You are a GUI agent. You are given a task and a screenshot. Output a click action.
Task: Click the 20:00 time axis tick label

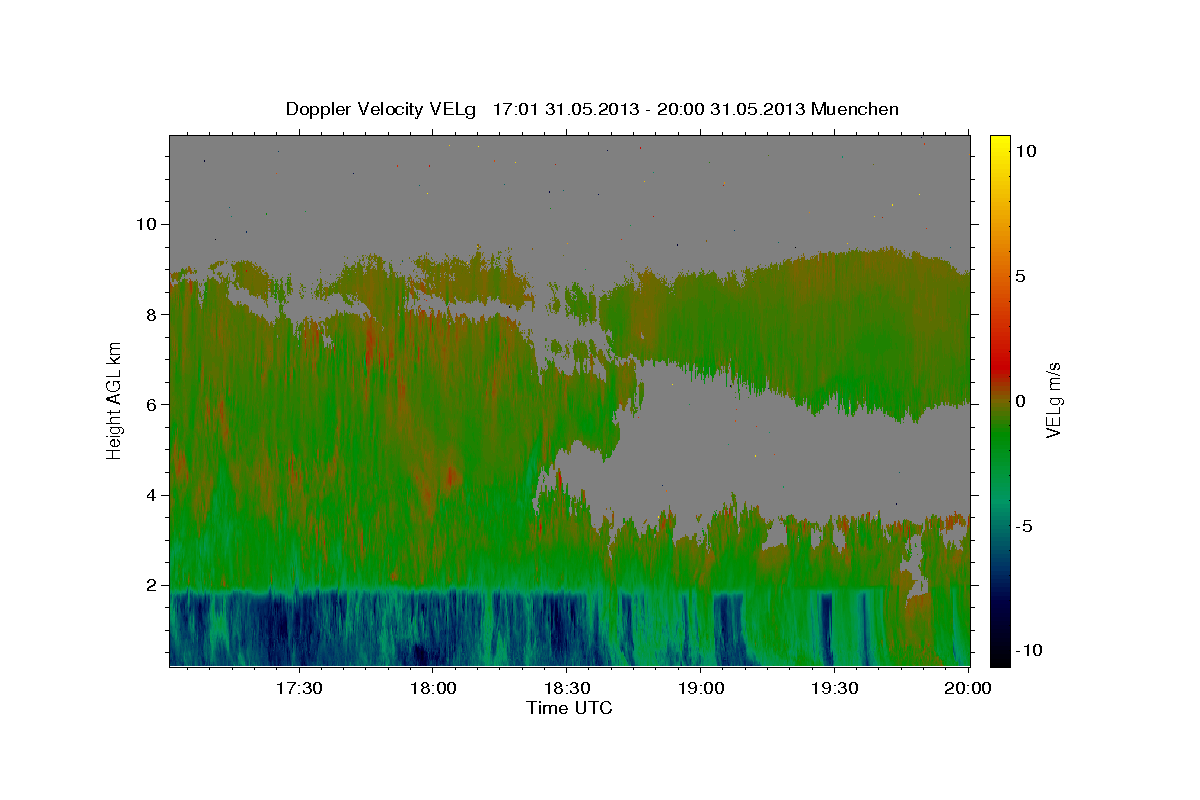pyautogui.click(x=969, y=689)
